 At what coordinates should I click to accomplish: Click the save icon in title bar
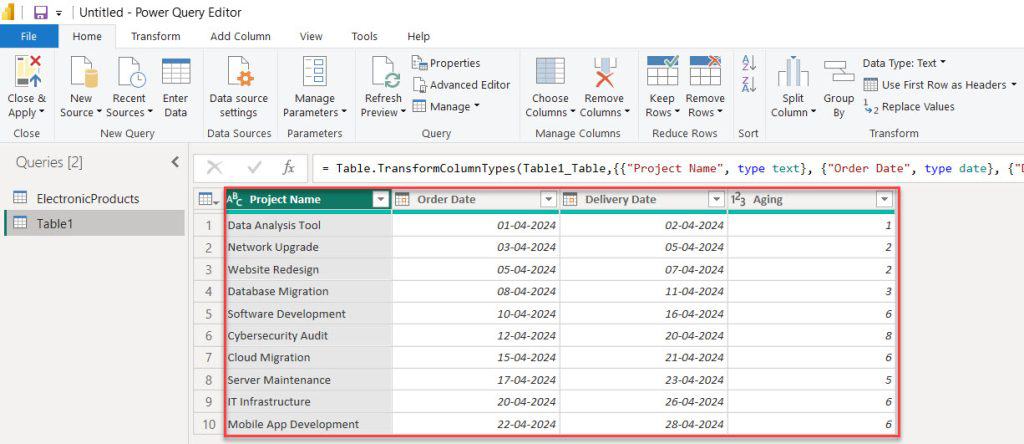40,12
